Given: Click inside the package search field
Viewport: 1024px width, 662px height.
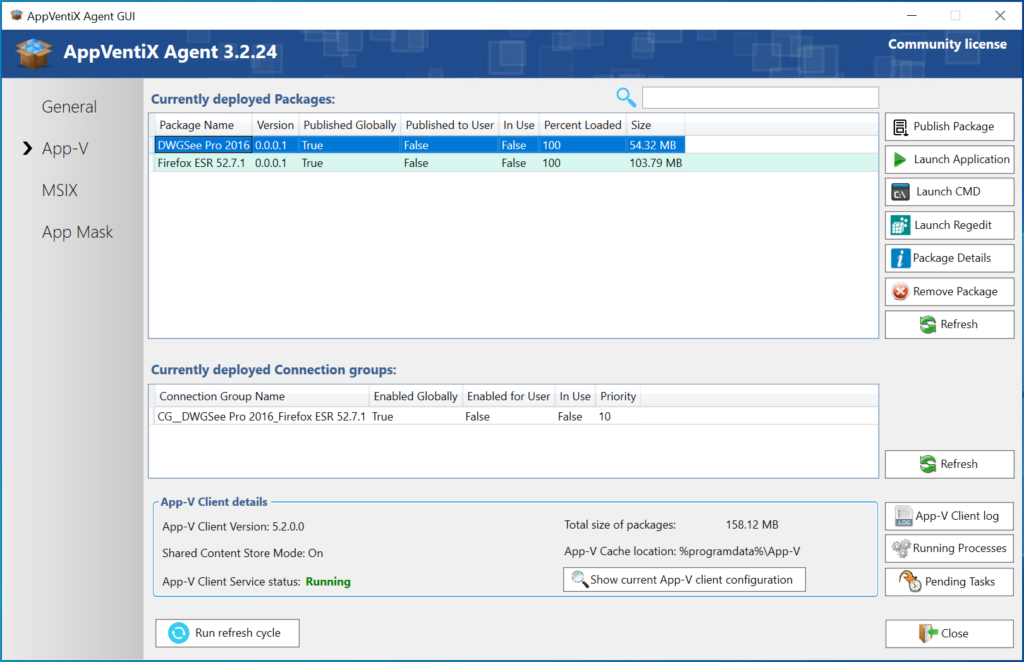Looking at the screenshot, I should (x=760, y=97).
